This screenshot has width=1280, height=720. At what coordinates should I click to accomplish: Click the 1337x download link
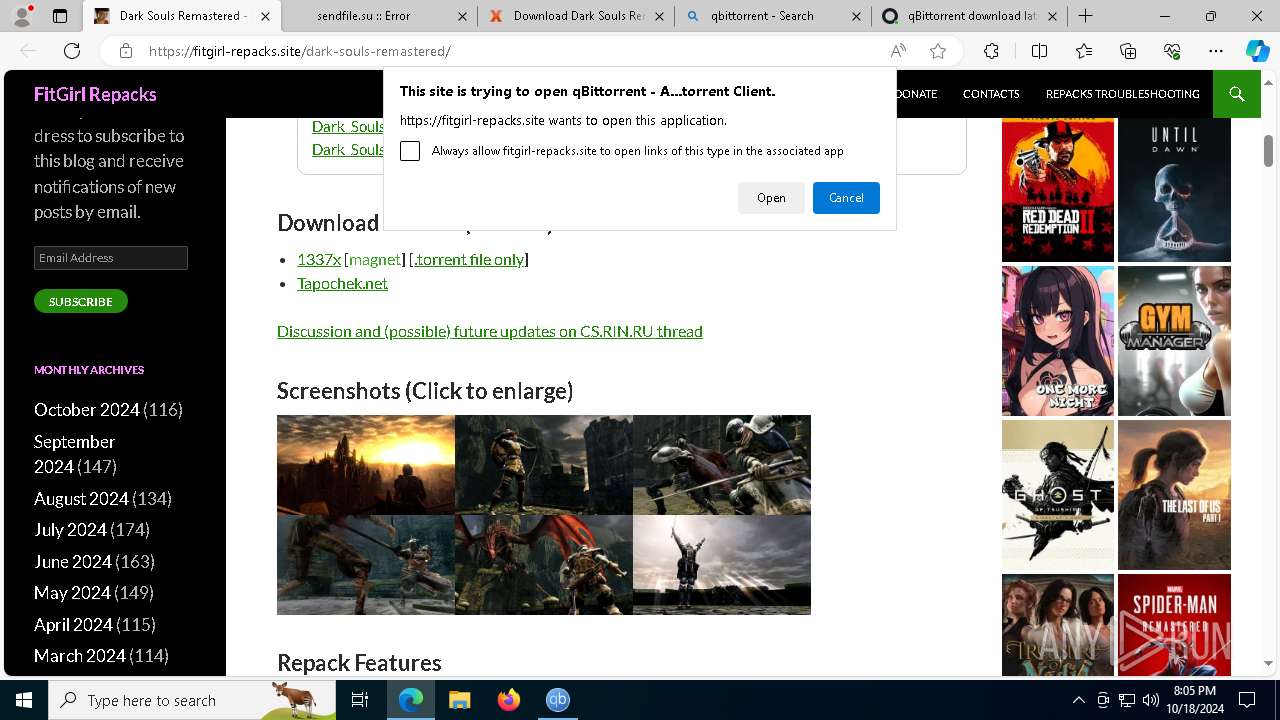[319, 259]
